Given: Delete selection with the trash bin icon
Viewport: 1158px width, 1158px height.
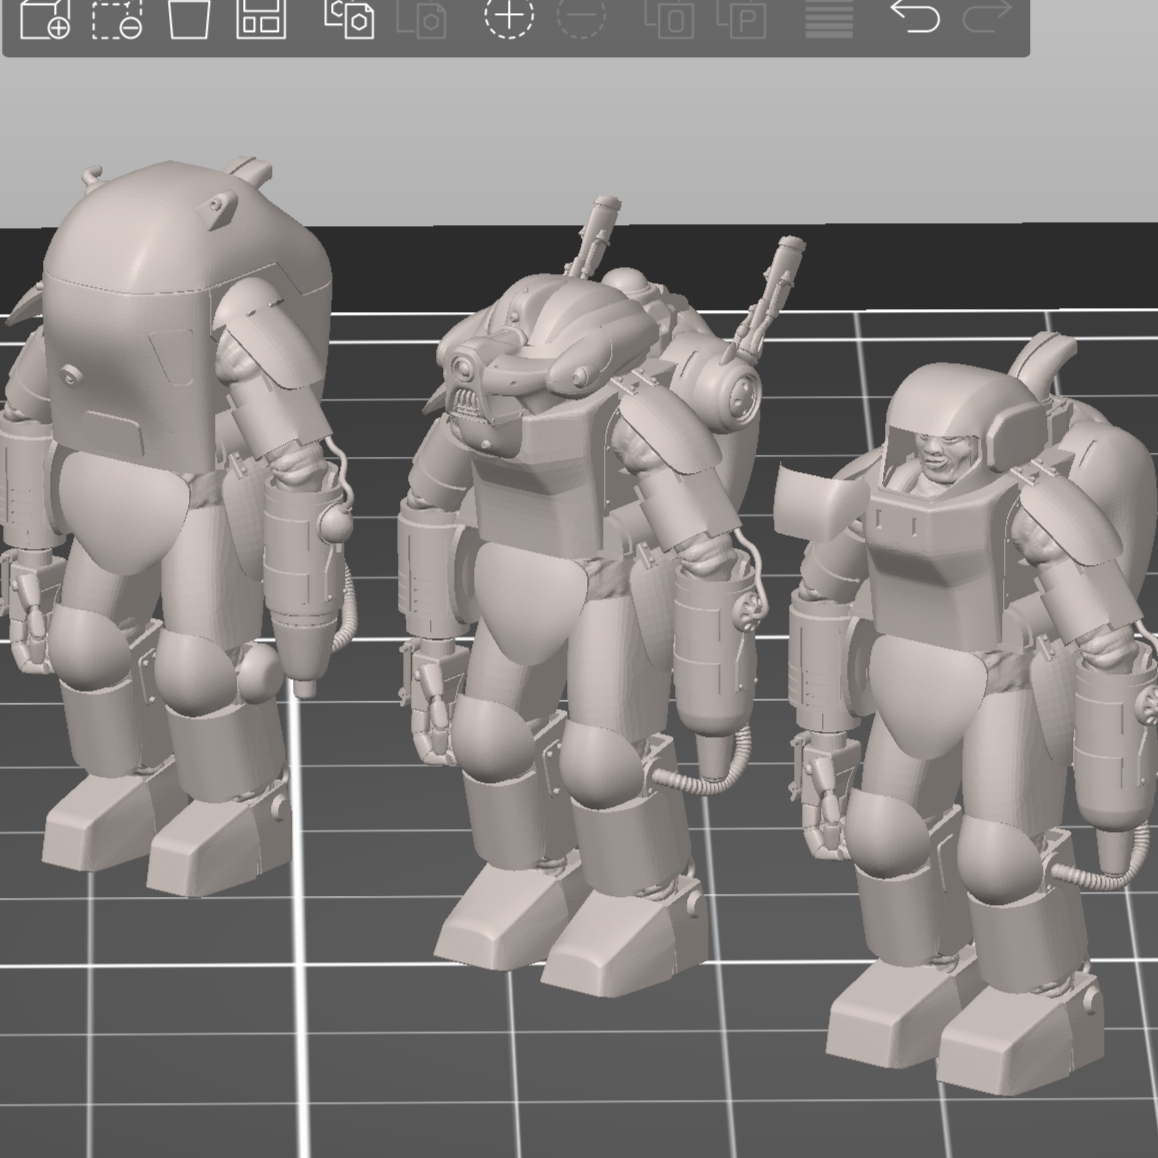Looking at the screenshot, I should [x=189, y=18].
